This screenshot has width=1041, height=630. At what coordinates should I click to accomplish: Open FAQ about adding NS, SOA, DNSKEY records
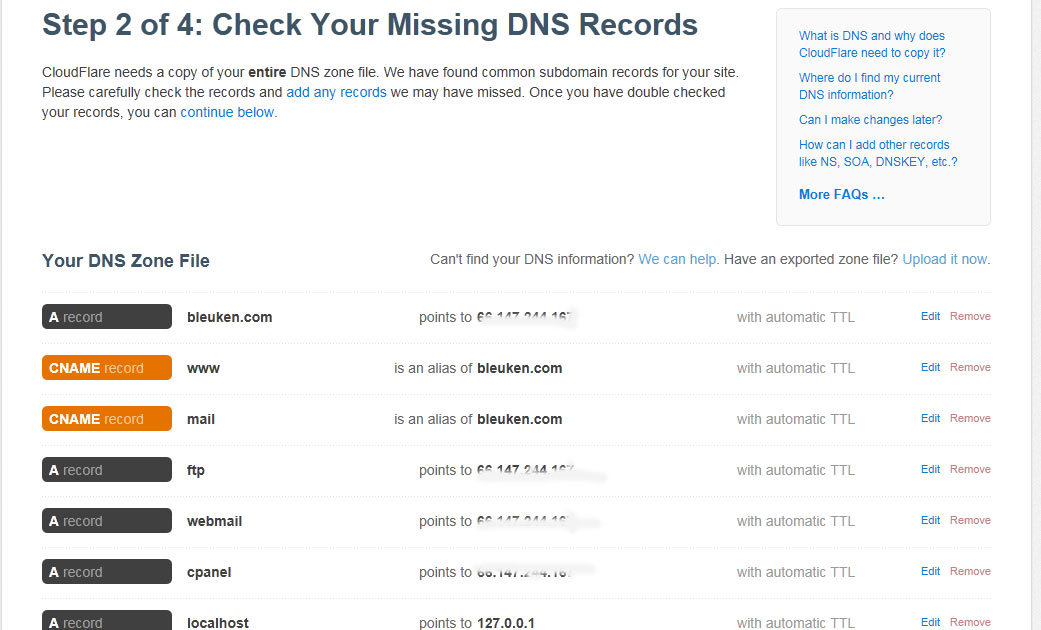coord(878,153)
